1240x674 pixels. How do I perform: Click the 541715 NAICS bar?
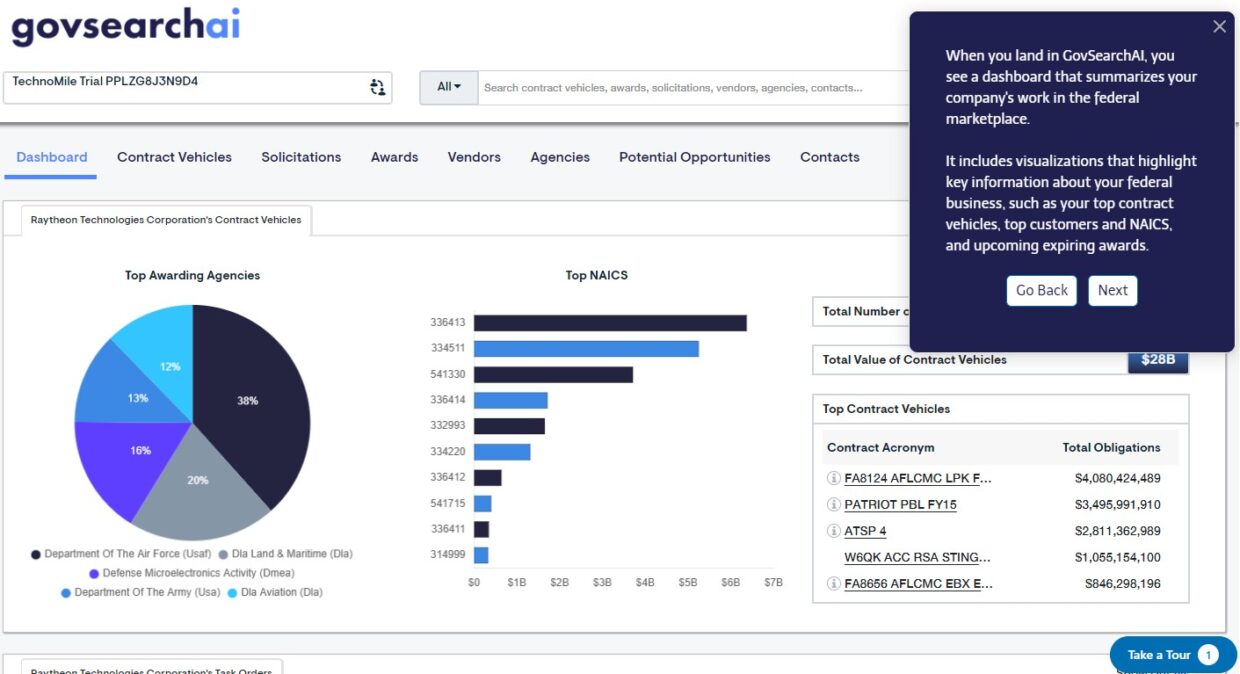483,504
